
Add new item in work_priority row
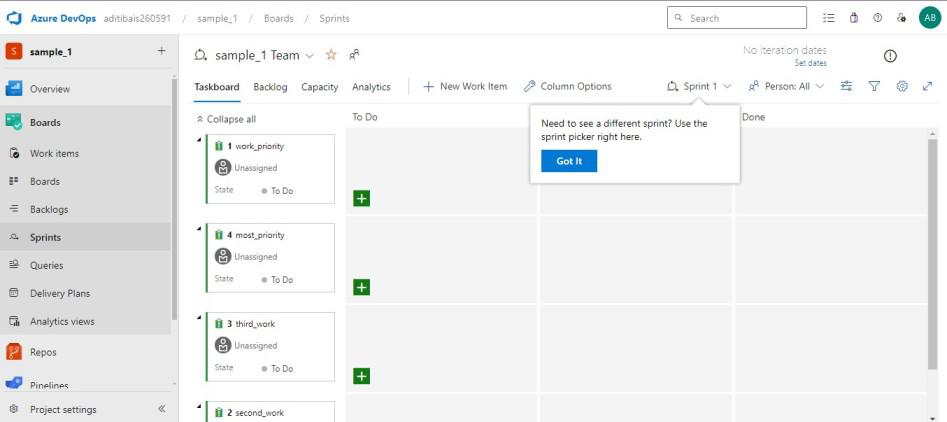point(361,198)
